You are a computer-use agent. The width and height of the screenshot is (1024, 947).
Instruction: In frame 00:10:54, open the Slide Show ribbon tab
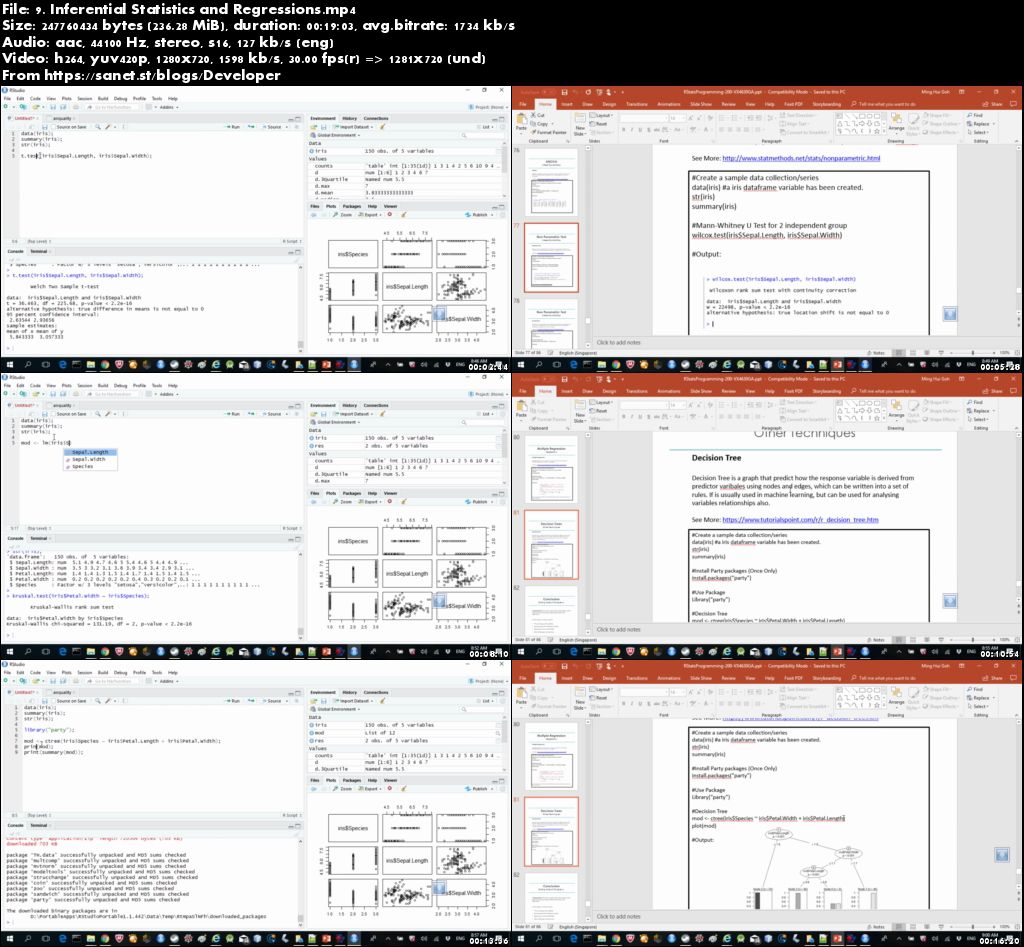[x=701, y=391]
